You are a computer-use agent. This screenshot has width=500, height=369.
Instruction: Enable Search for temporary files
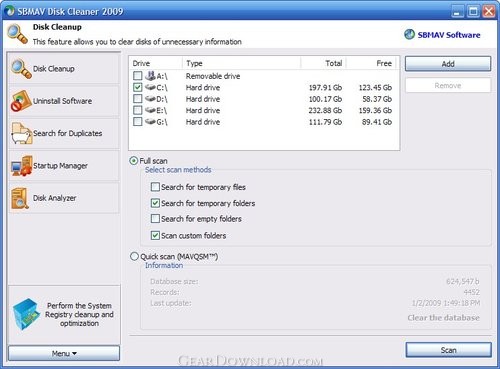tap(155, 187)
